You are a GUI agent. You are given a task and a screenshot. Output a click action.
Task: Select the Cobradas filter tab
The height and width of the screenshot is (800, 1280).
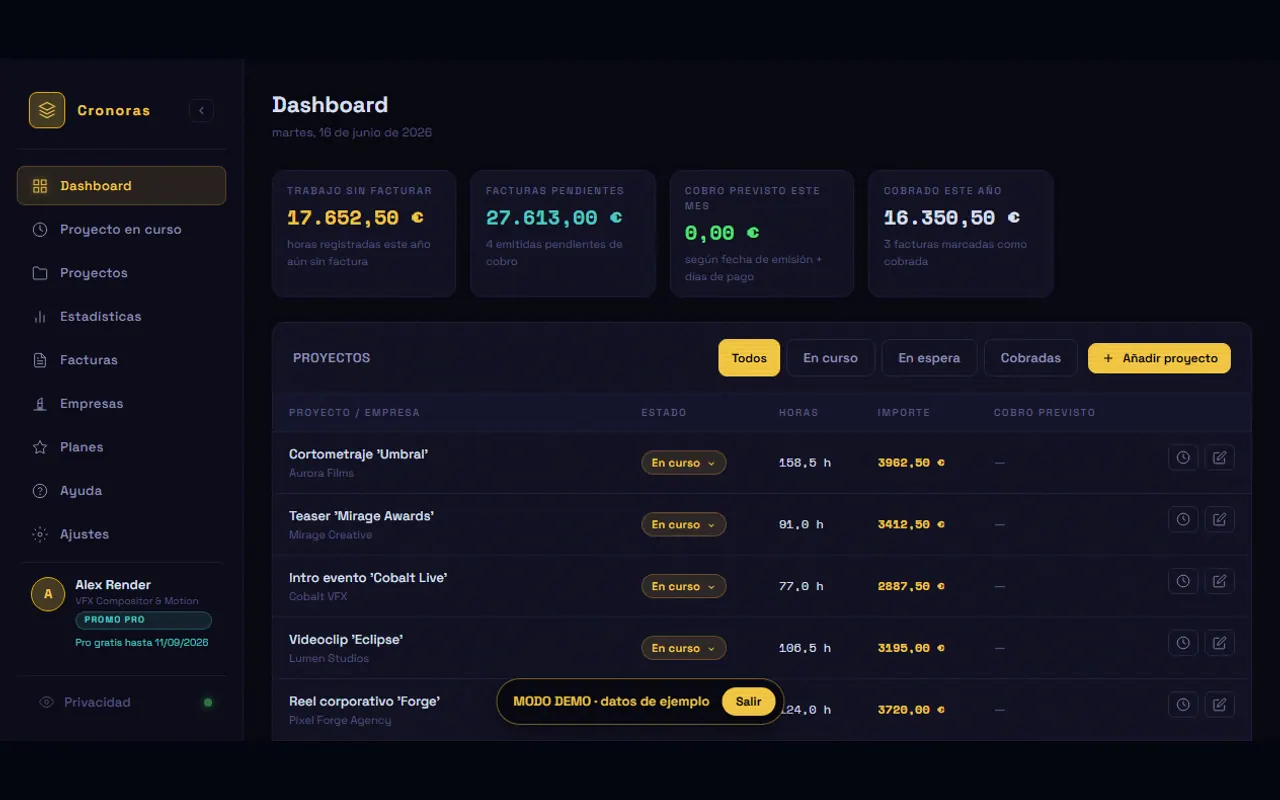point(1030,358)
